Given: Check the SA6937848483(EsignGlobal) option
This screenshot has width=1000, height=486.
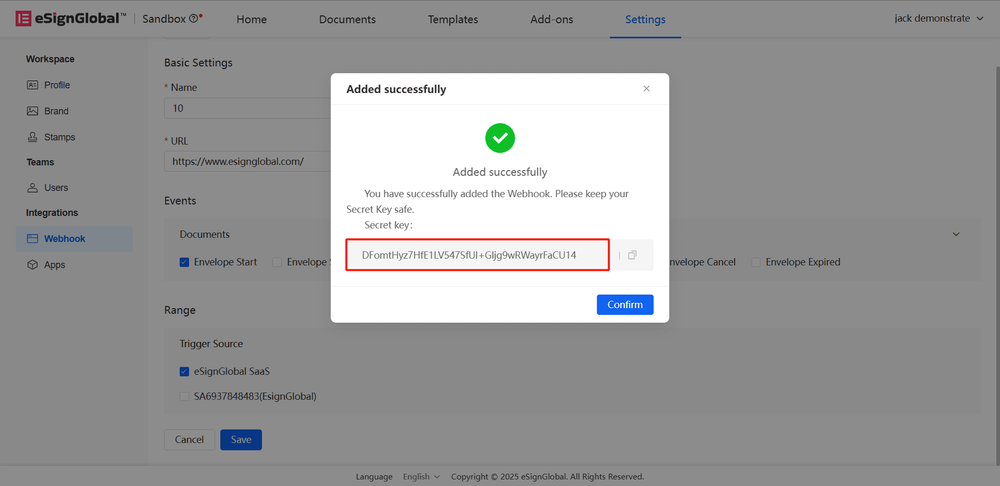Looking at the screenshot, I should (x=184, y=396).
